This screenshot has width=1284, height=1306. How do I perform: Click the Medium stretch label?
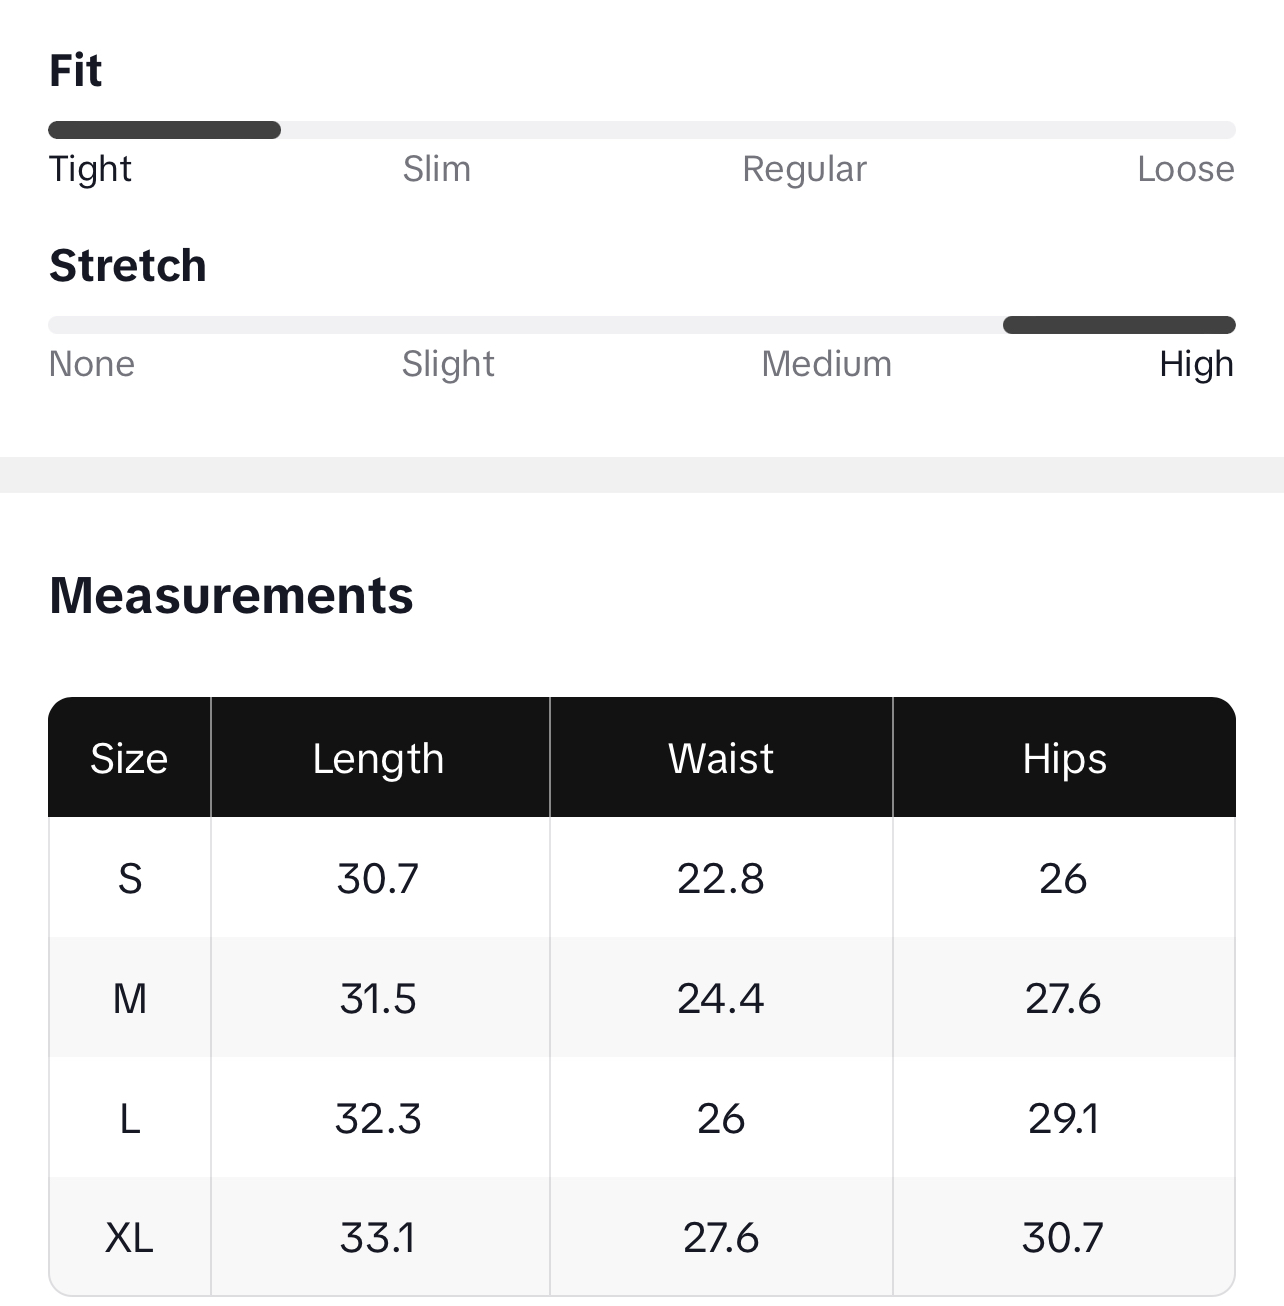[x=826, y=364]
